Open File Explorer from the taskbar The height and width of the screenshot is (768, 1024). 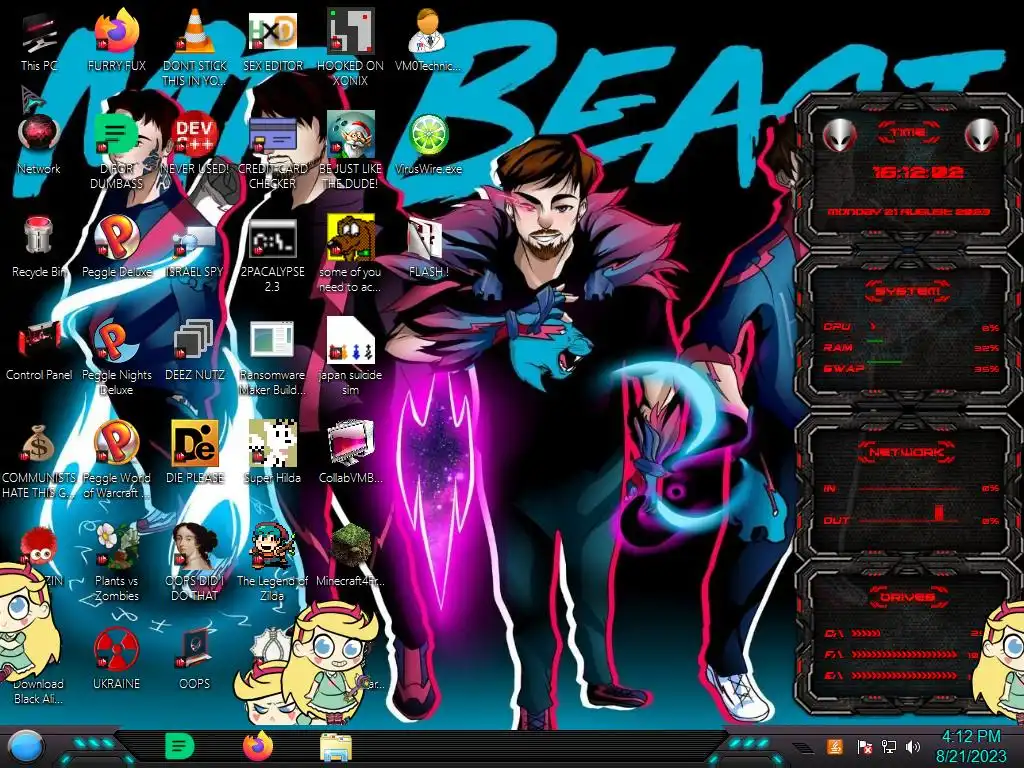[336, 747]
